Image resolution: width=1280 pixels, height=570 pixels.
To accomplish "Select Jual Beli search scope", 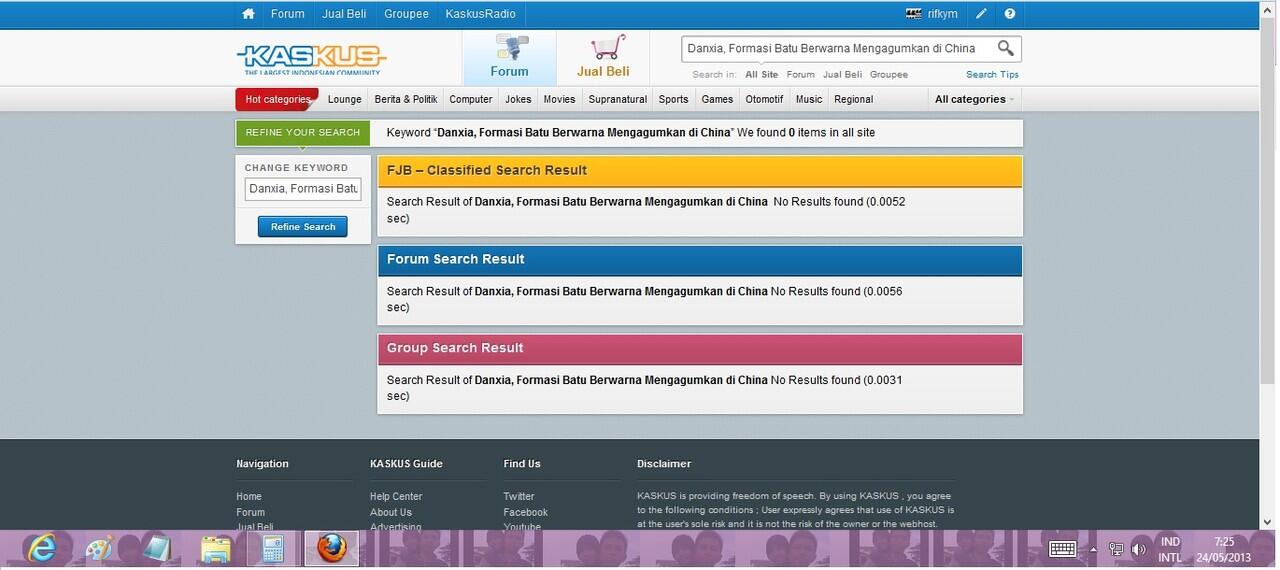I will 842,75.
